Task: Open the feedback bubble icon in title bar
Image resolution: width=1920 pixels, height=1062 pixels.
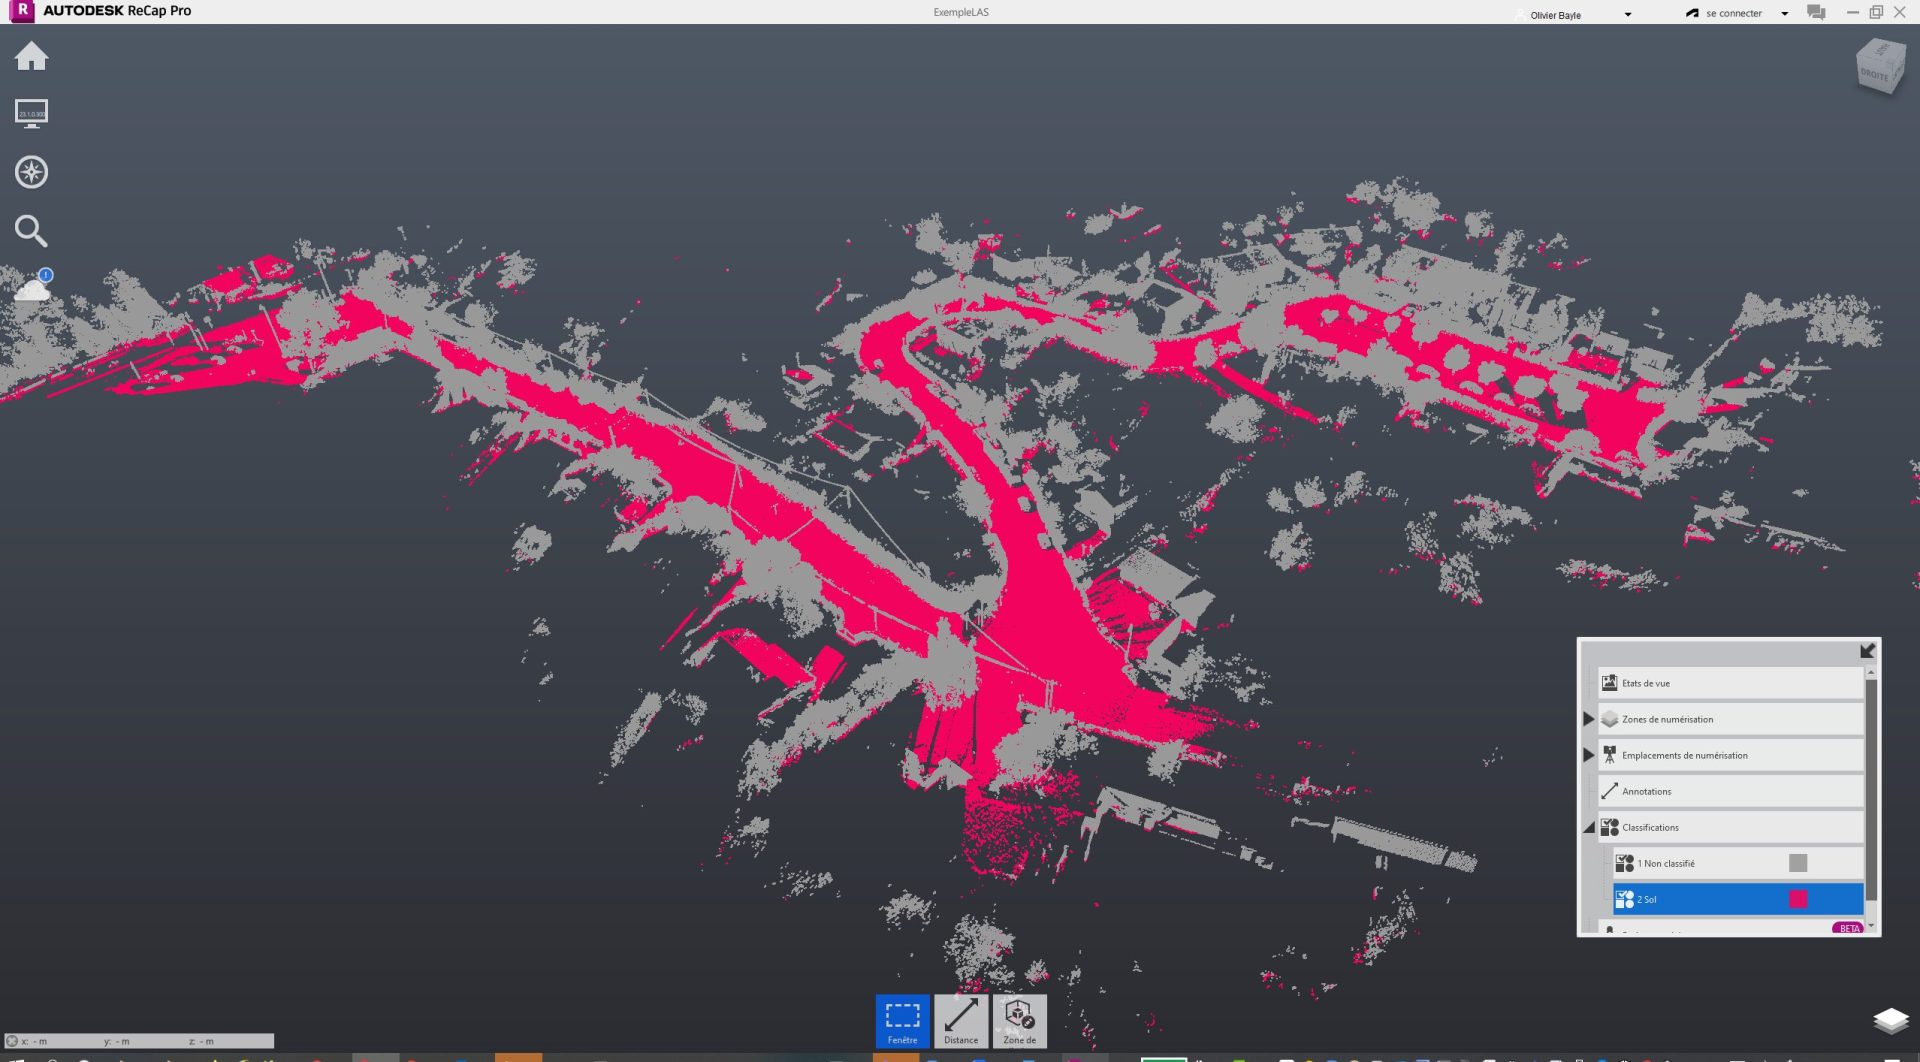Action: tap(1814, 13)
